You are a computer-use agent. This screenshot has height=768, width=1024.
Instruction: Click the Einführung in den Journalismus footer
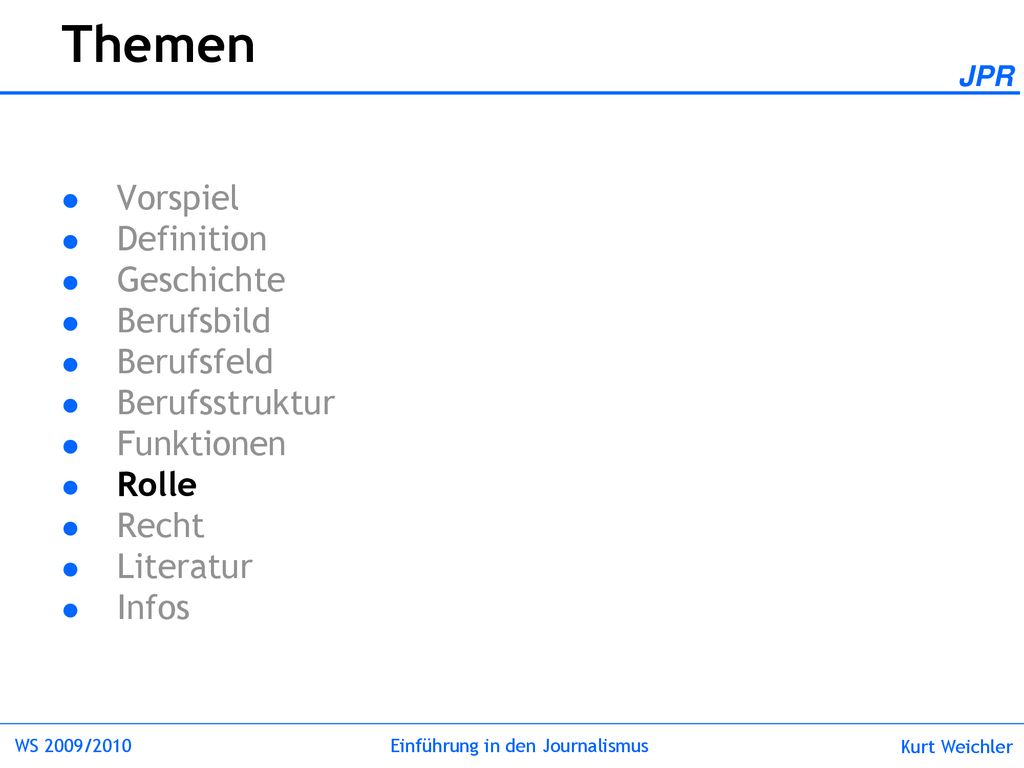point(519,746)
